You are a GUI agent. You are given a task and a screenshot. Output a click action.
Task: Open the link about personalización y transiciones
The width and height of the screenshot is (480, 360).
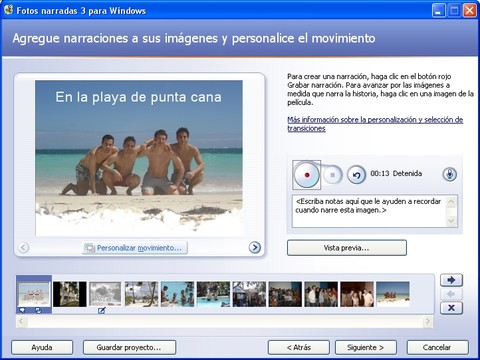(x=375, y=124)
